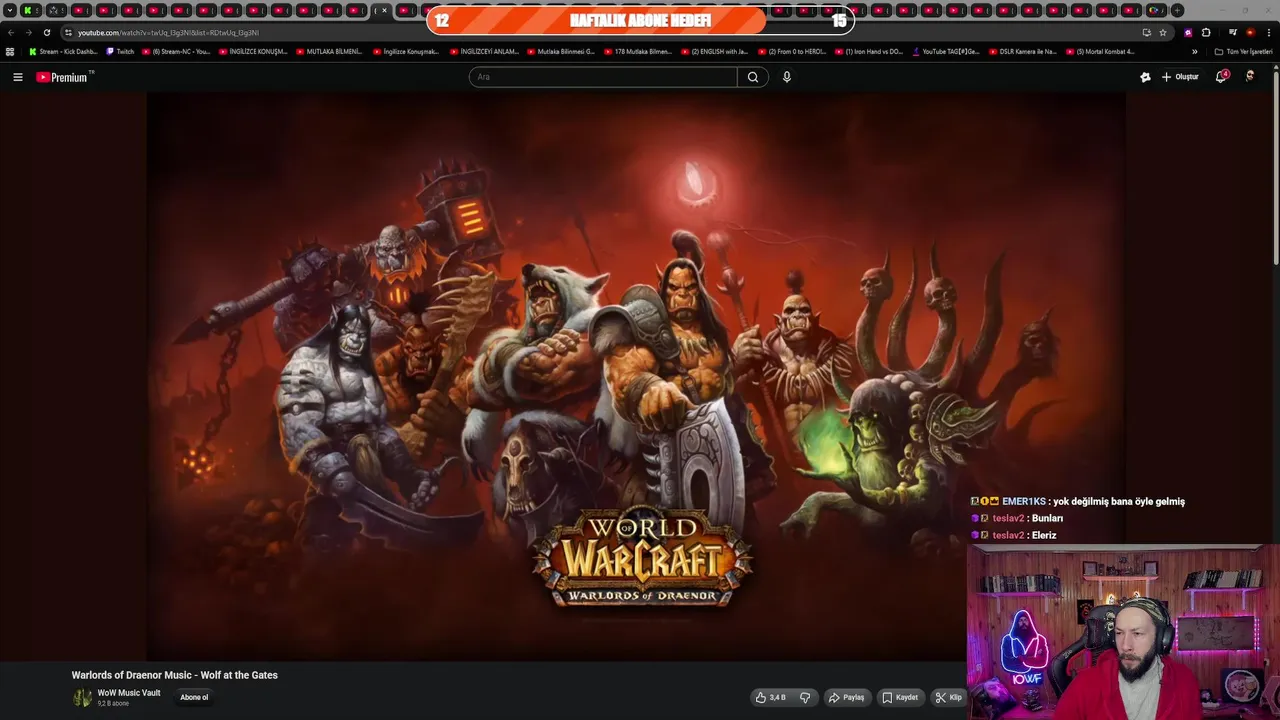Open WoW Music Vault channel avatar
Image resolution: width=1280 pixels, height=720 pixels.
(82, 697)
